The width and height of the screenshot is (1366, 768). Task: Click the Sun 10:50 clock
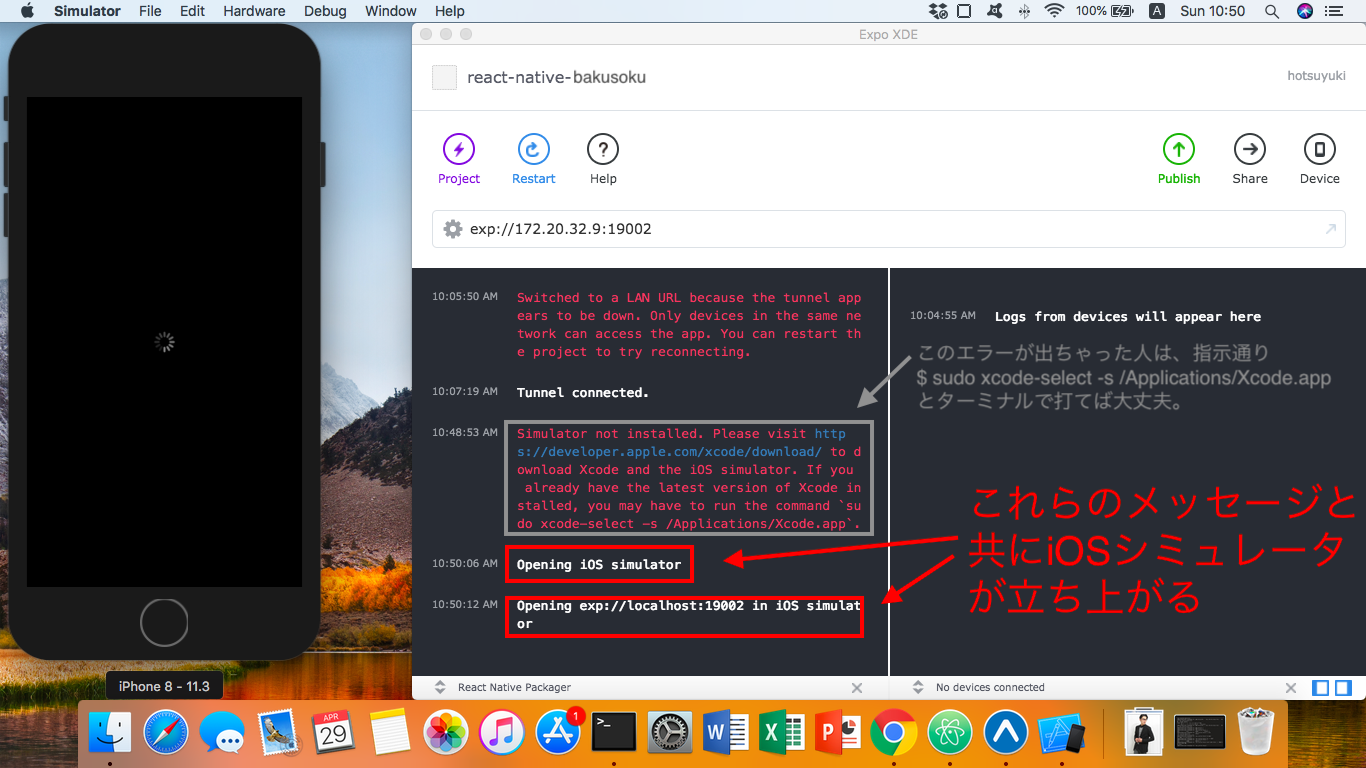(x=1212, y=11)
